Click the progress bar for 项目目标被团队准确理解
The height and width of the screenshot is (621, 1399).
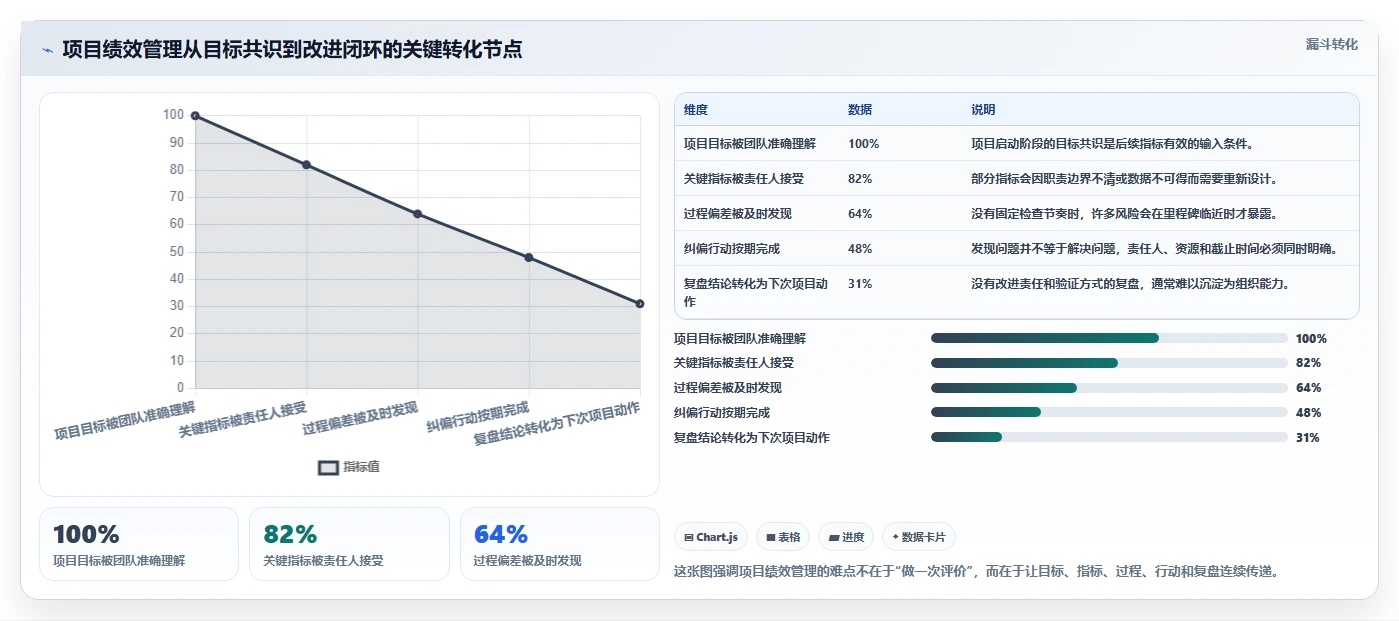coord(1109,338)
